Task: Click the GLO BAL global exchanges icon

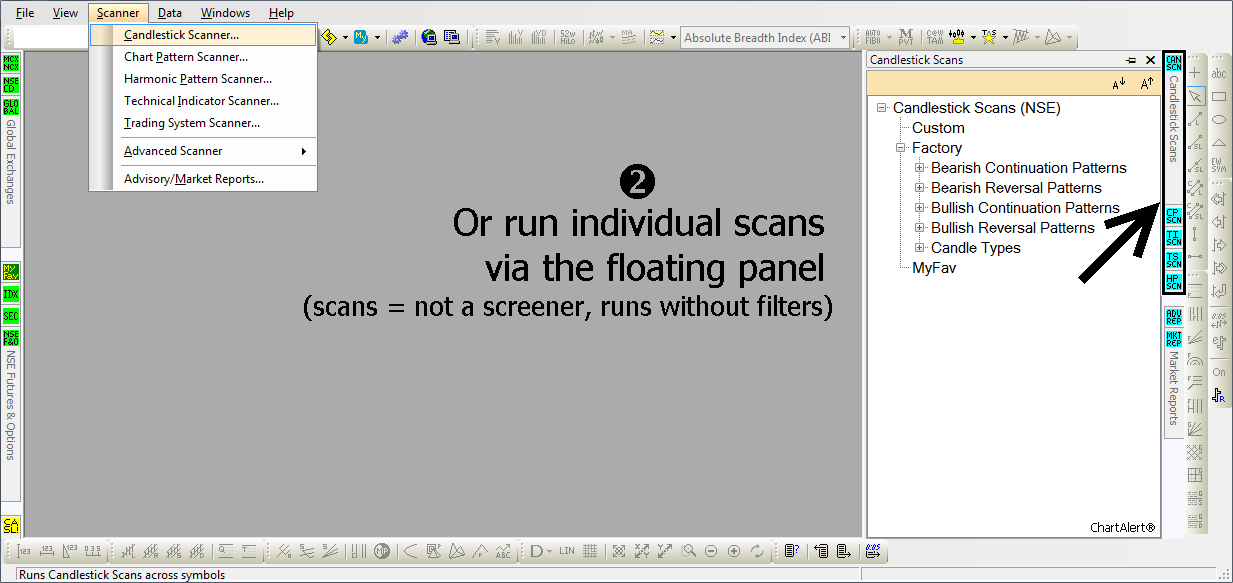Action: (x=11, y=107)
